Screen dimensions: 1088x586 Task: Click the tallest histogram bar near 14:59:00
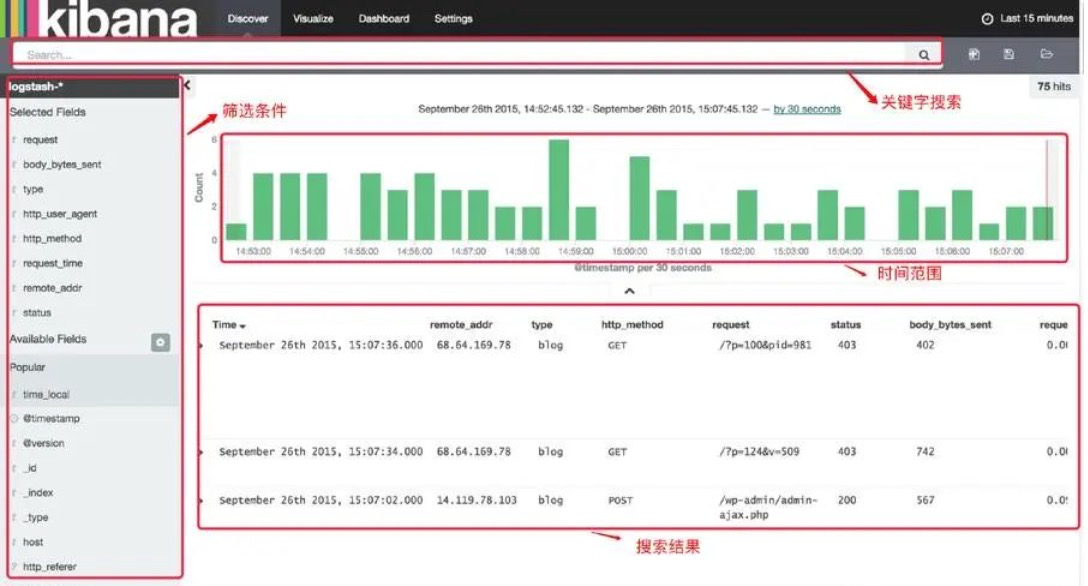tap(559, 190)
